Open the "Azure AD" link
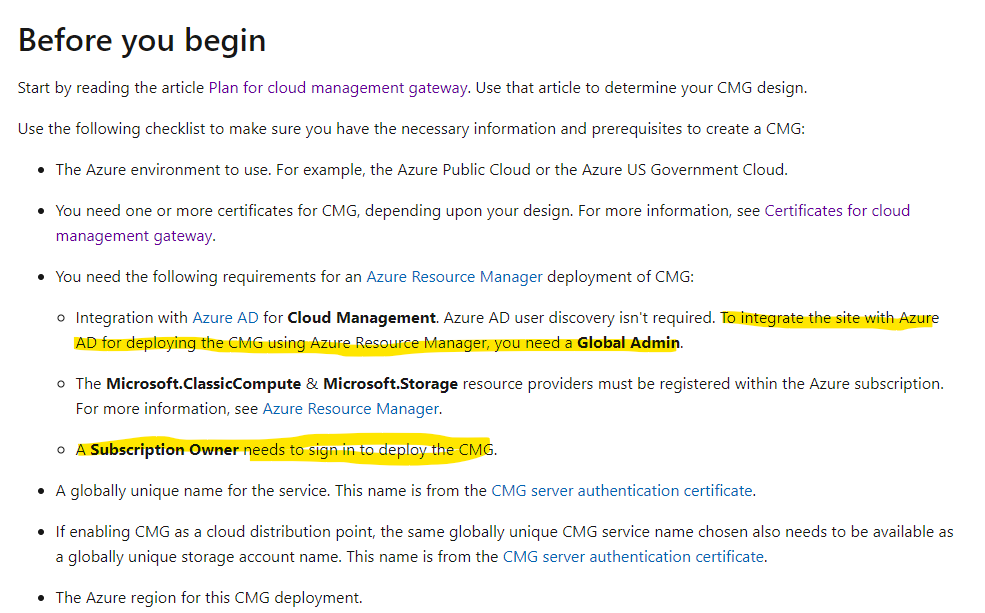 (x=225, y=318)
